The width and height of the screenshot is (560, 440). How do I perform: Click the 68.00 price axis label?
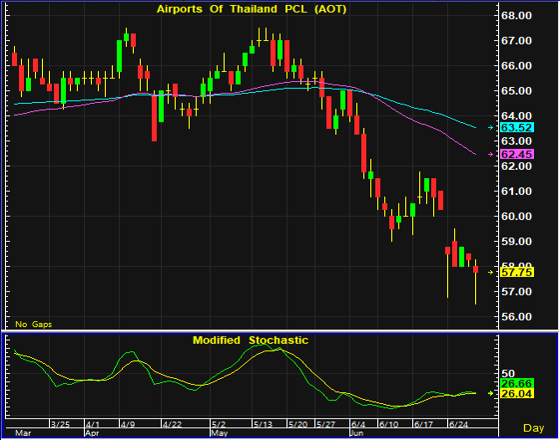(x=517, y=16)
